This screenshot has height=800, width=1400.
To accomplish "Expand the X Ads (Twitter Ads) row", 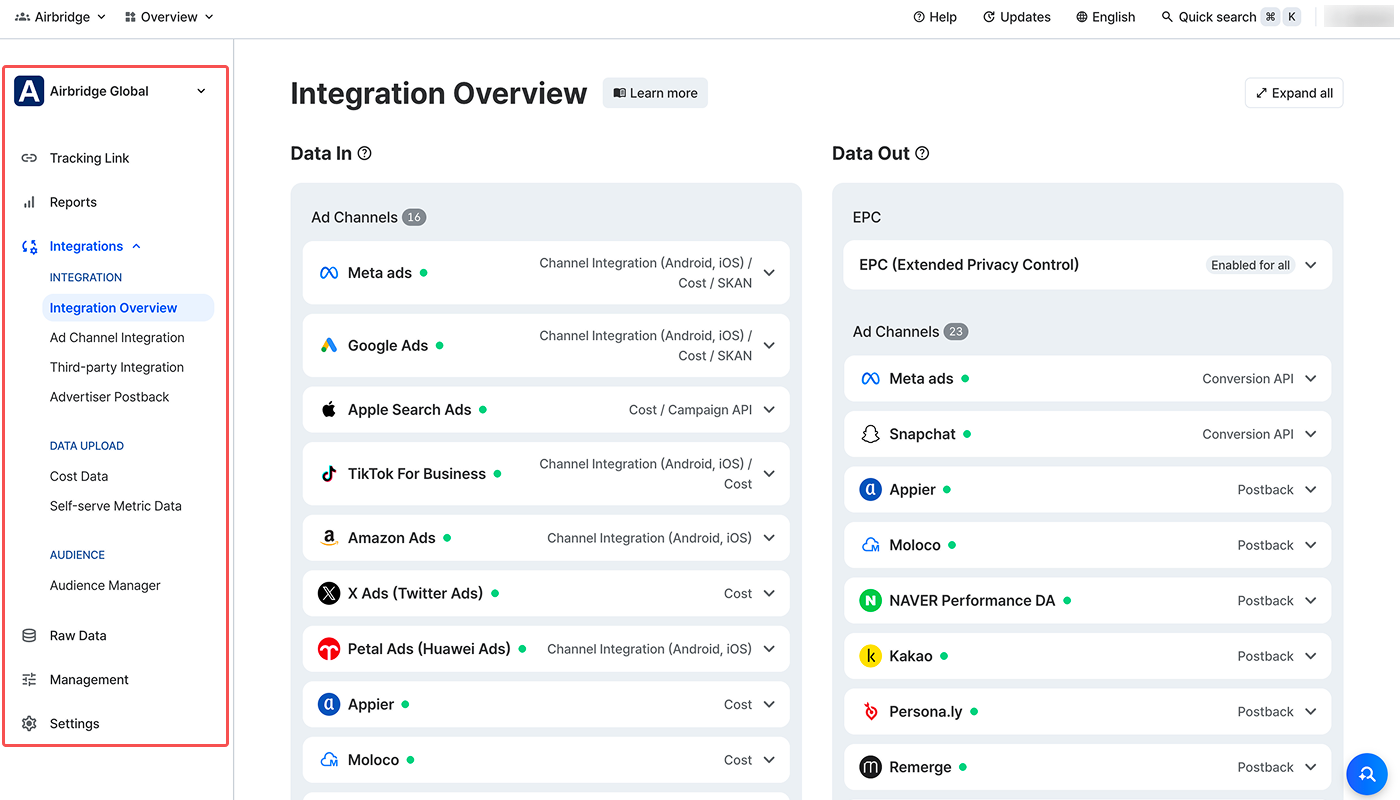I will point(769,594).
